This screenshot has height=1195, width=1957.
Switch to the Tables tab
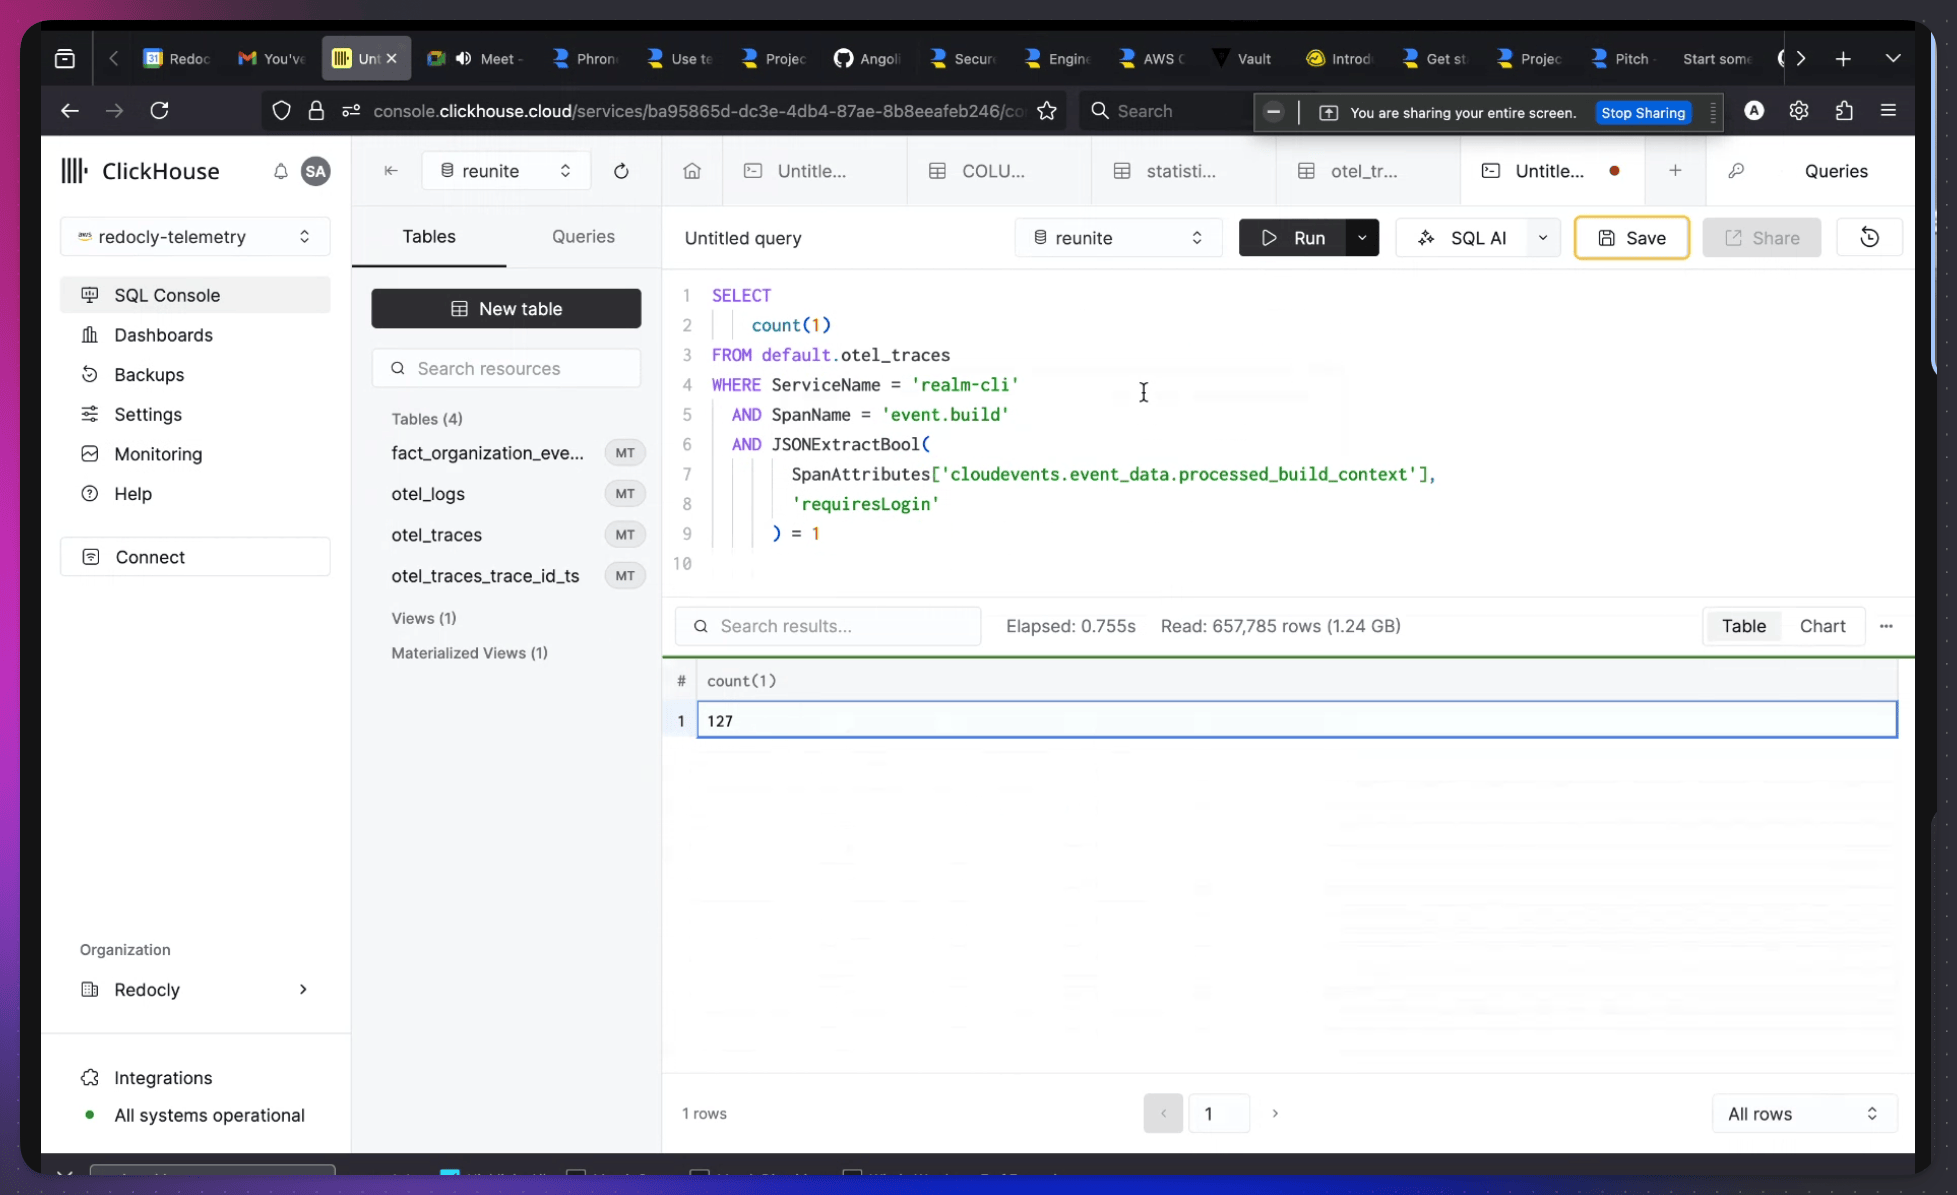pyautogui.click(x=429, y=236)
